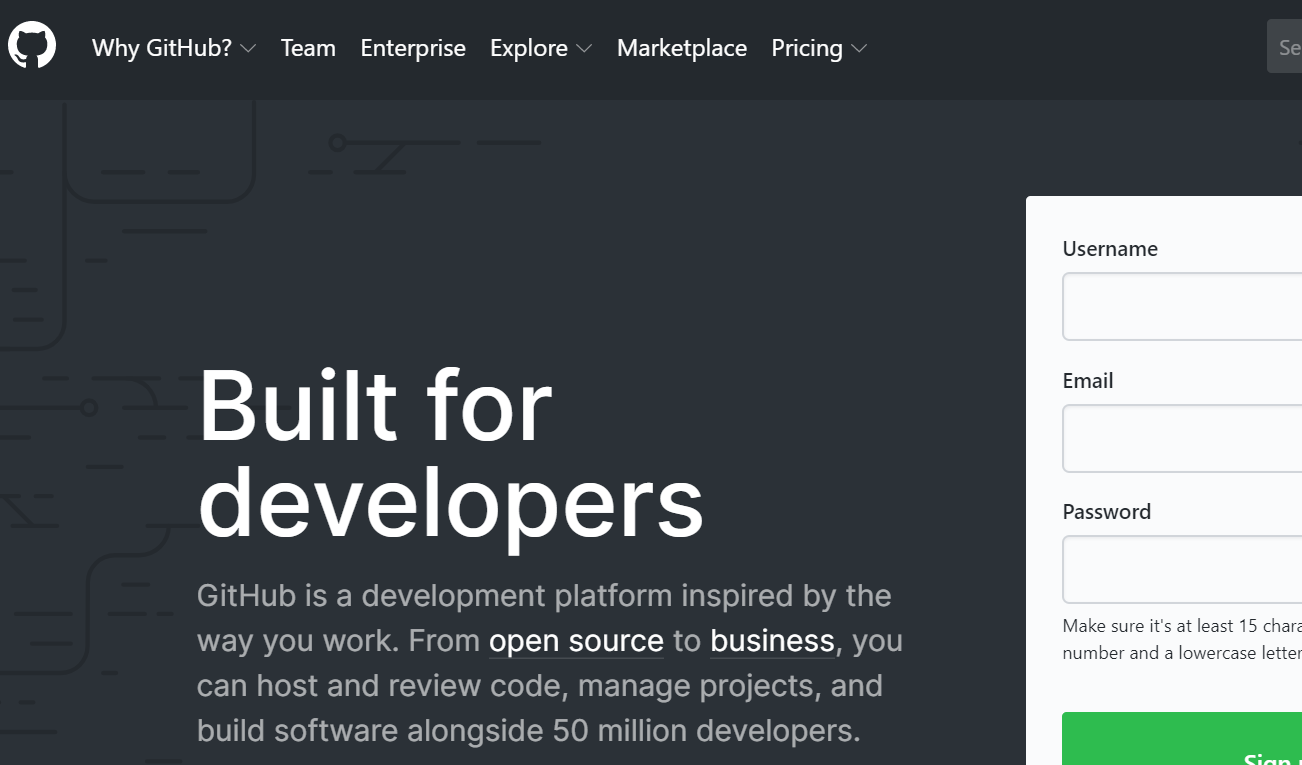
Task: Follow the open source link
Action: (576, 641)
